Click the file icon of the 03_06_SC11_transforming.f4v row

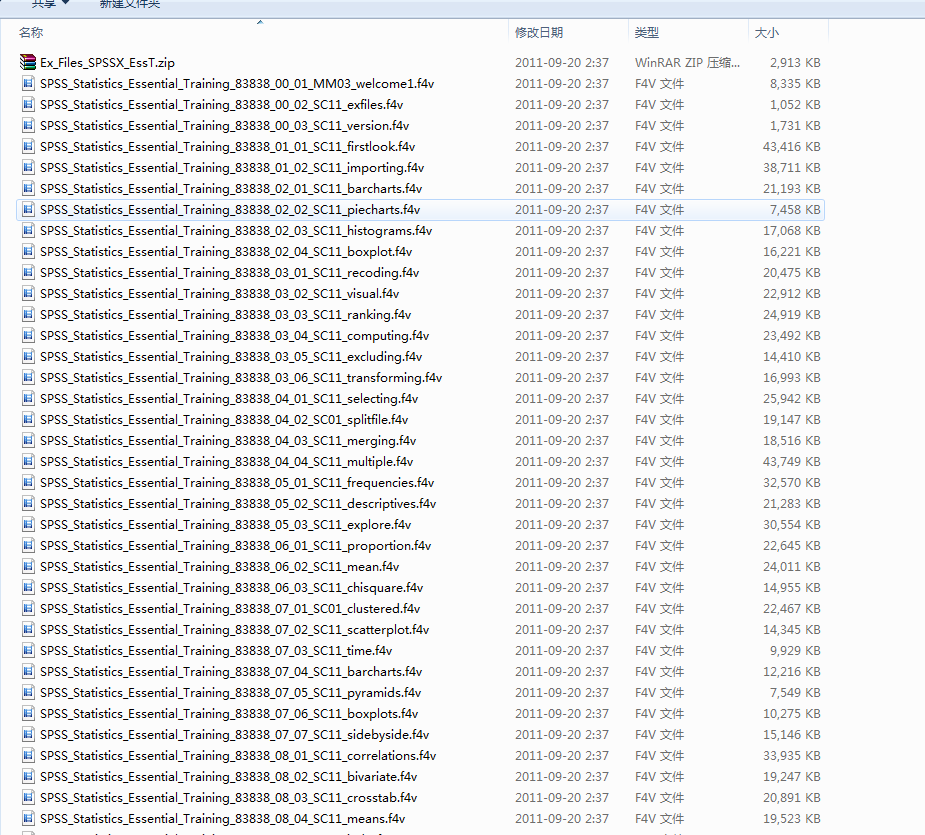pyautogui.click(x=28, y=378)
